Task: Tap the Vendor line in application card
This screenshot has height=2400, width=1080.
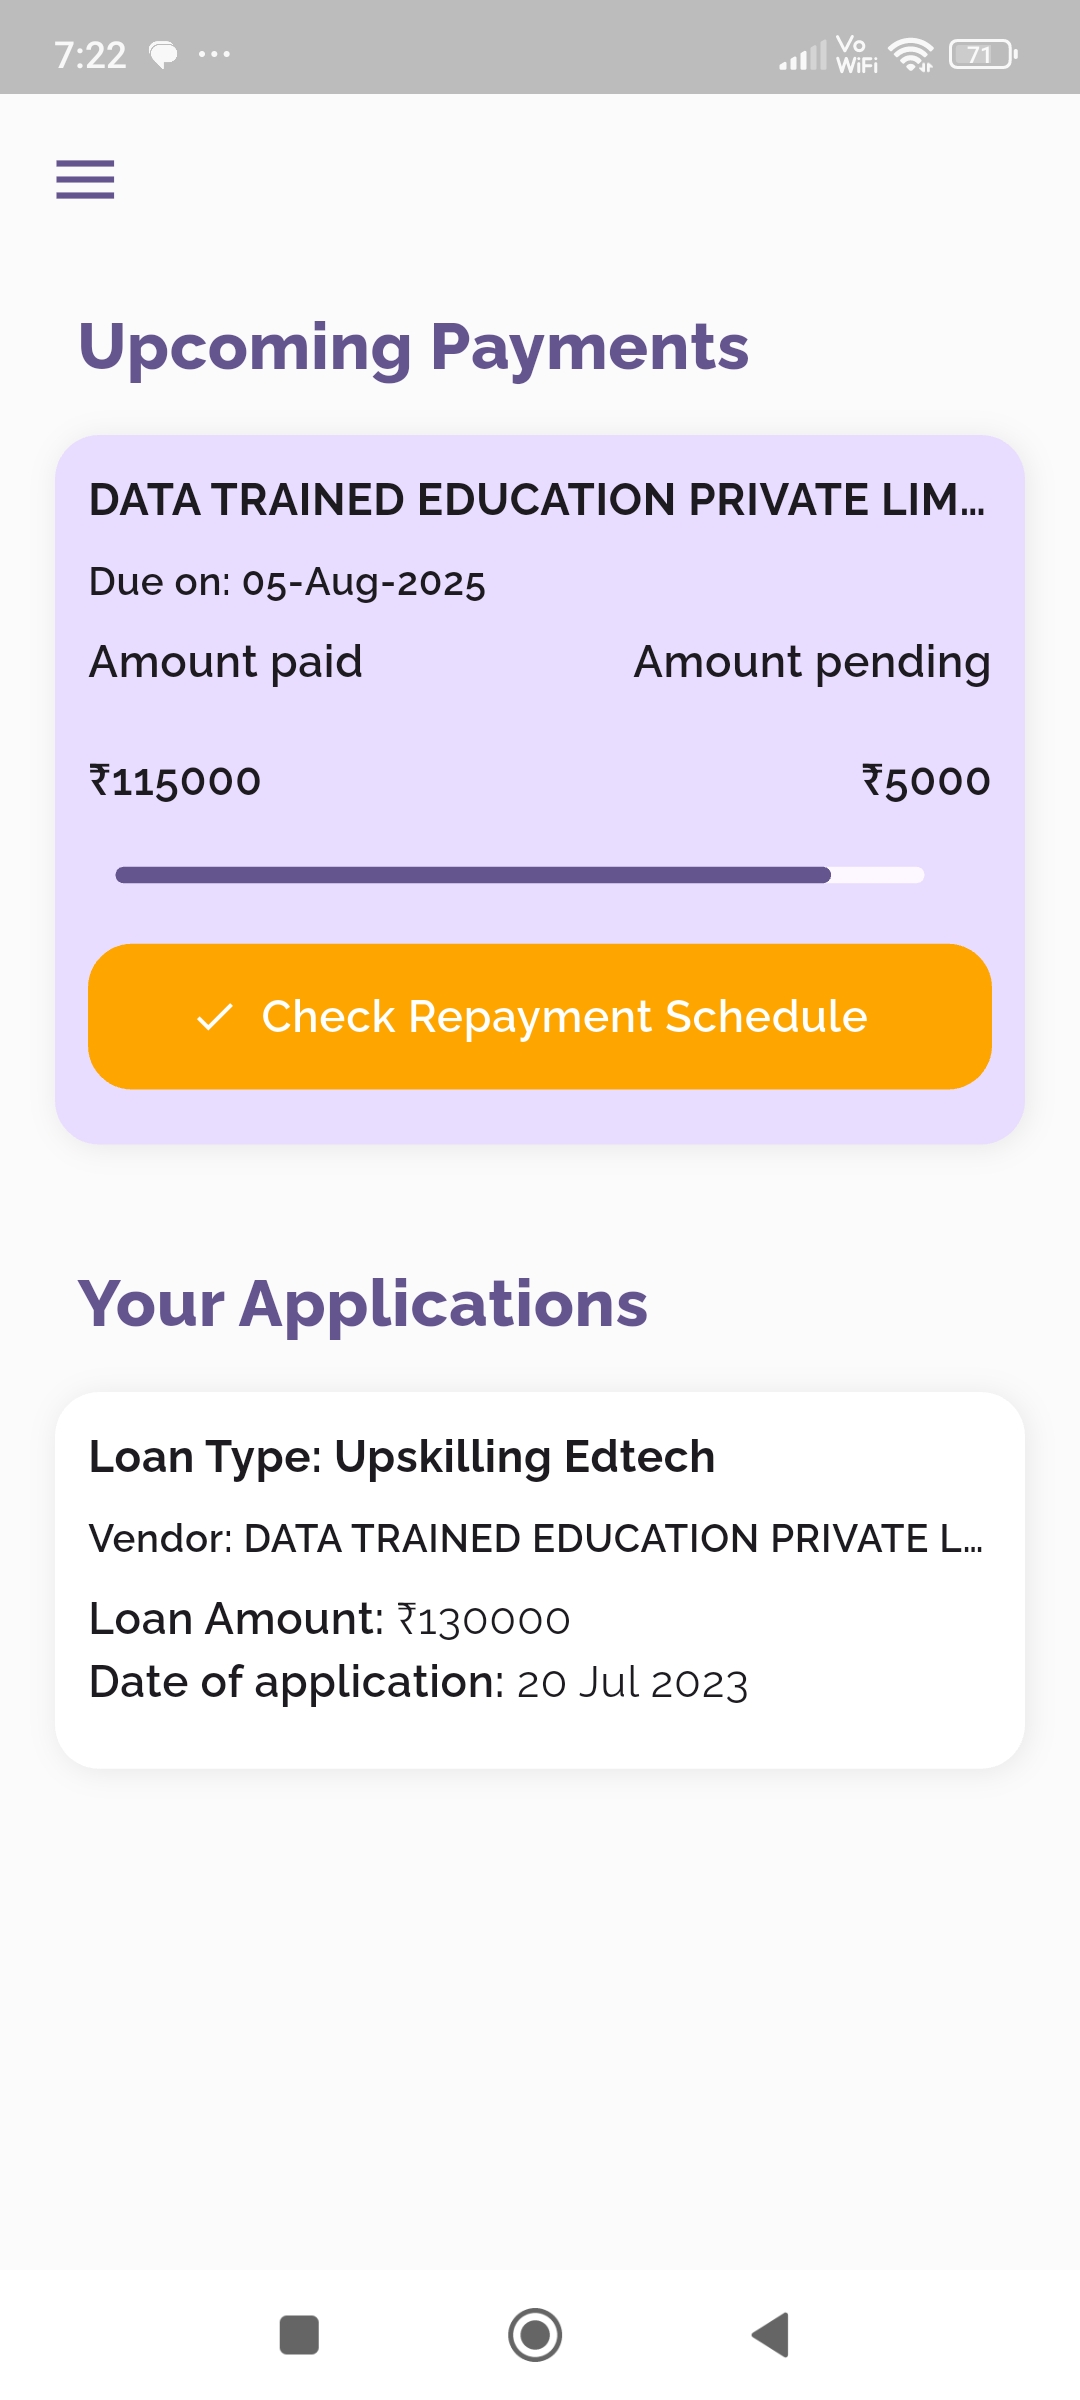Action: 535,1539
